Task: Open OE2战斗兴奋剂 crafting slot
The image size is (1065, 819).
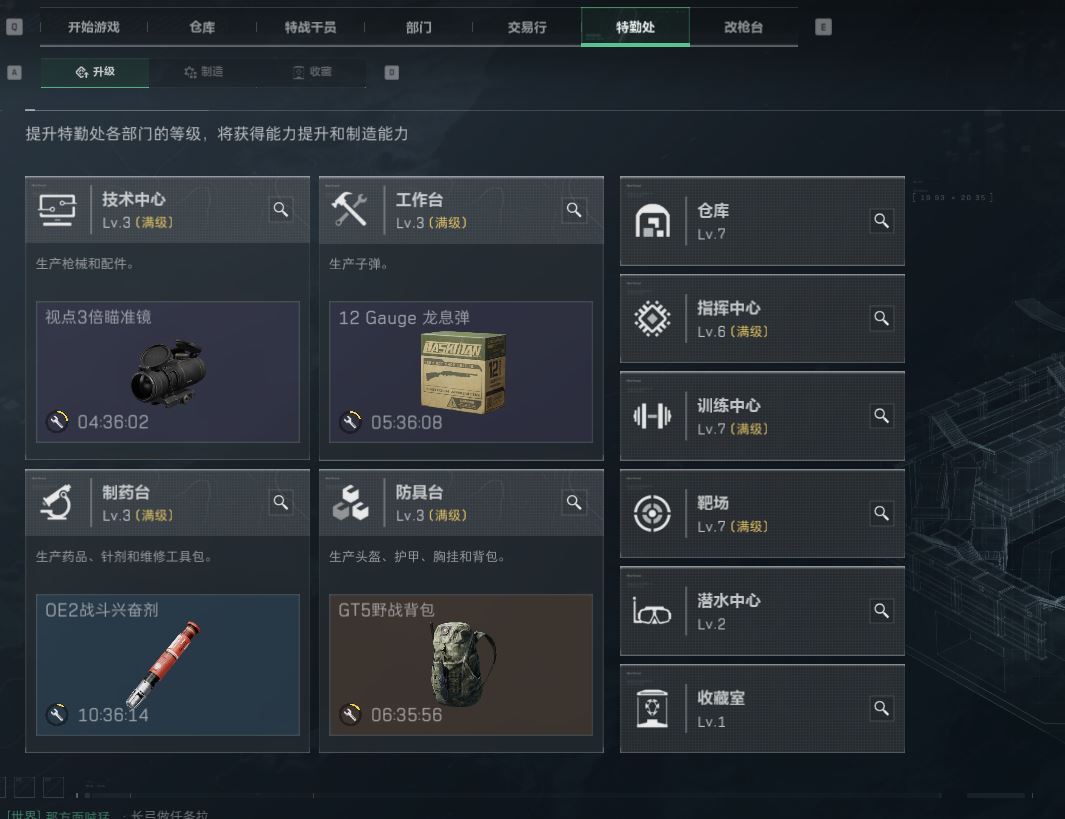Action: [168, 665]
